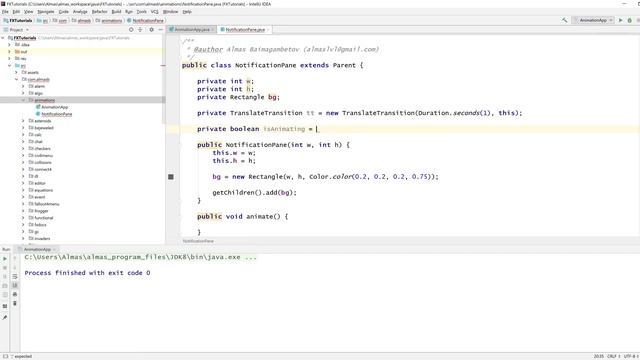Click the gutter color preview for Color.color
The image size is (640, 360).
point(171,177)
